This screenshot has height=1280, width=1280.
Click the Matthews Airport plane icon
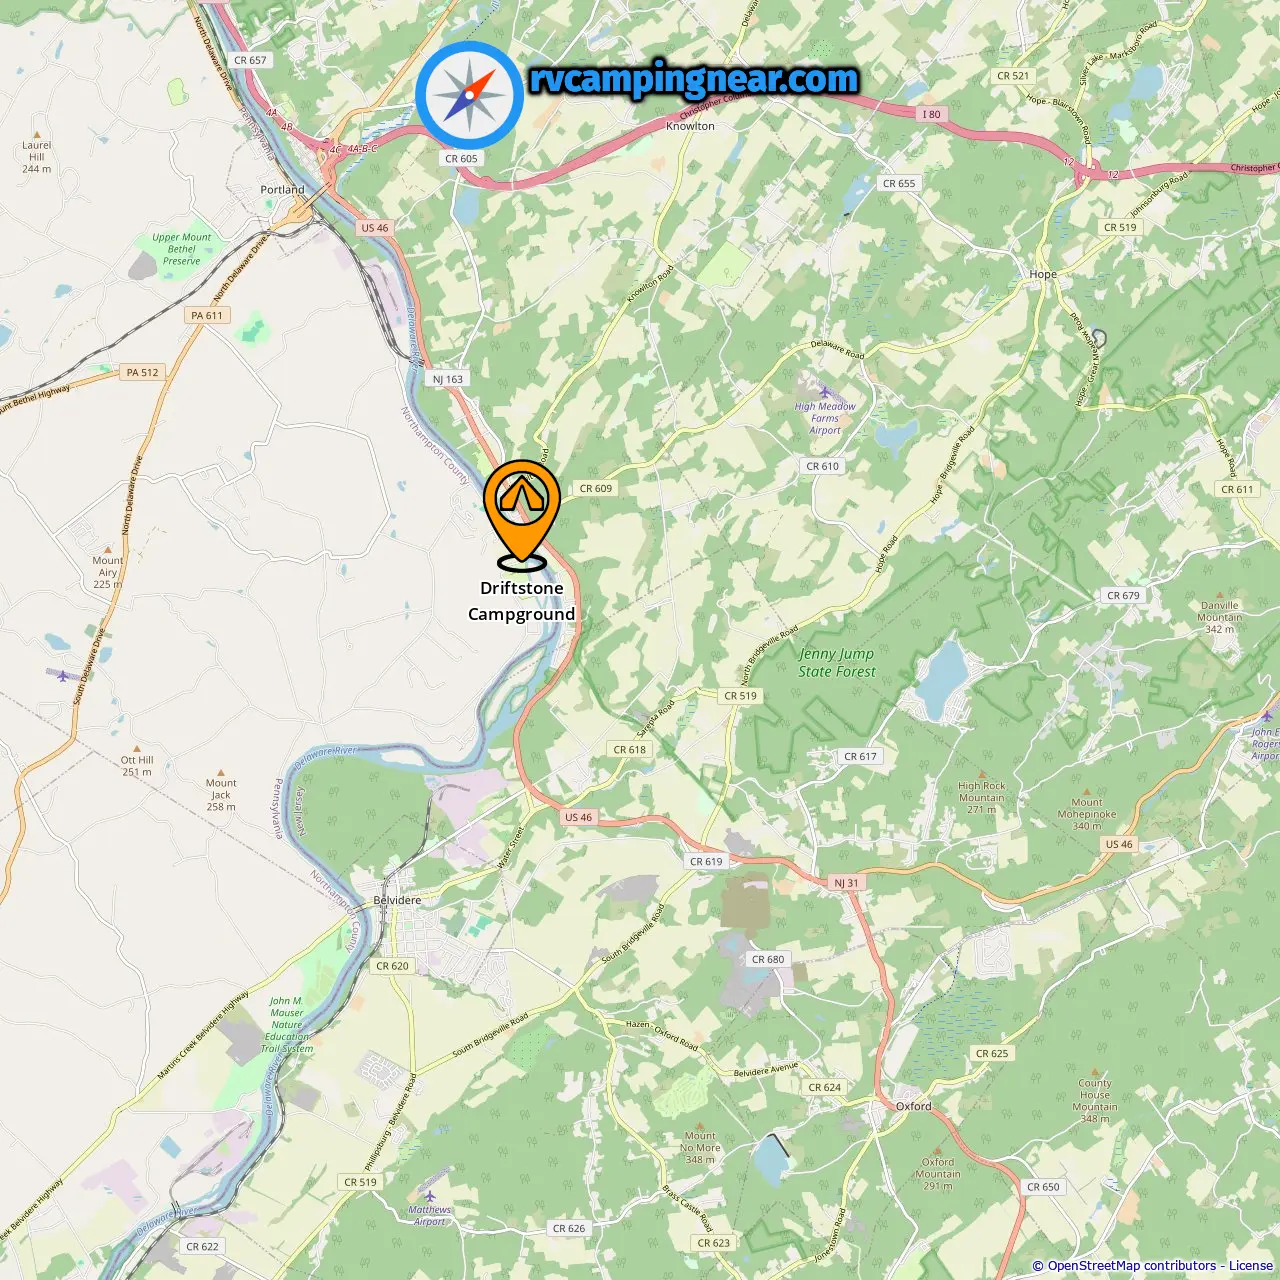click(430, 1196)
